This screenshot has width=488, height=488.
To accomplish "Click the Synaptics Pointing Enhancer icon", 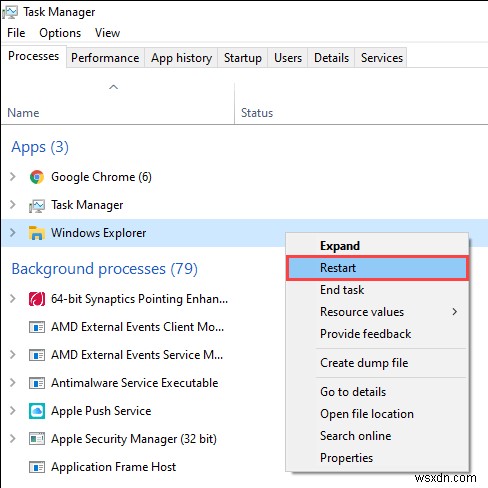I will 37,299.
